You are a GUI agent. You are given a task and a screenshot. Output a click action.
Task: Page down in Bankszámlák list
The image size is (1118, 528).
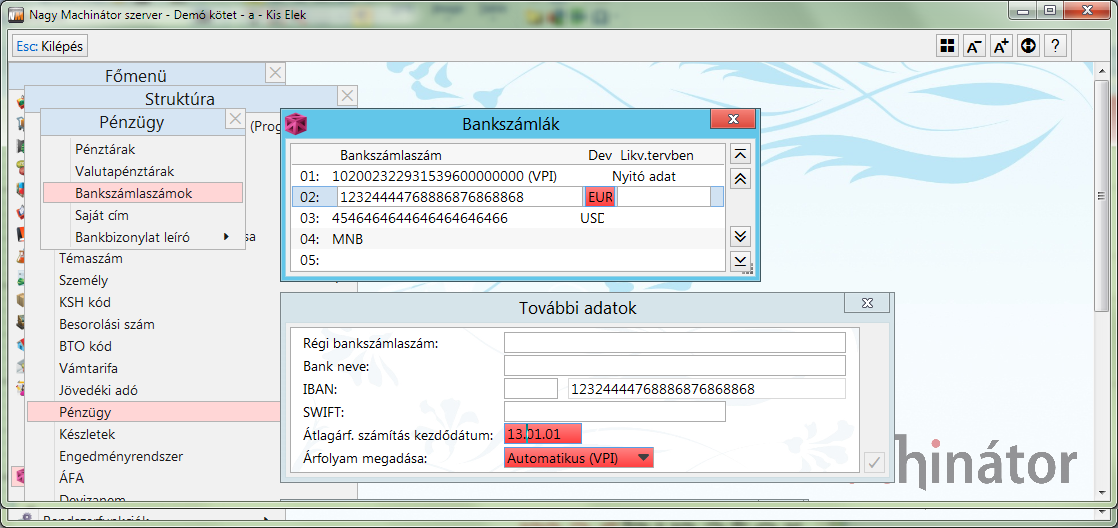741,236
